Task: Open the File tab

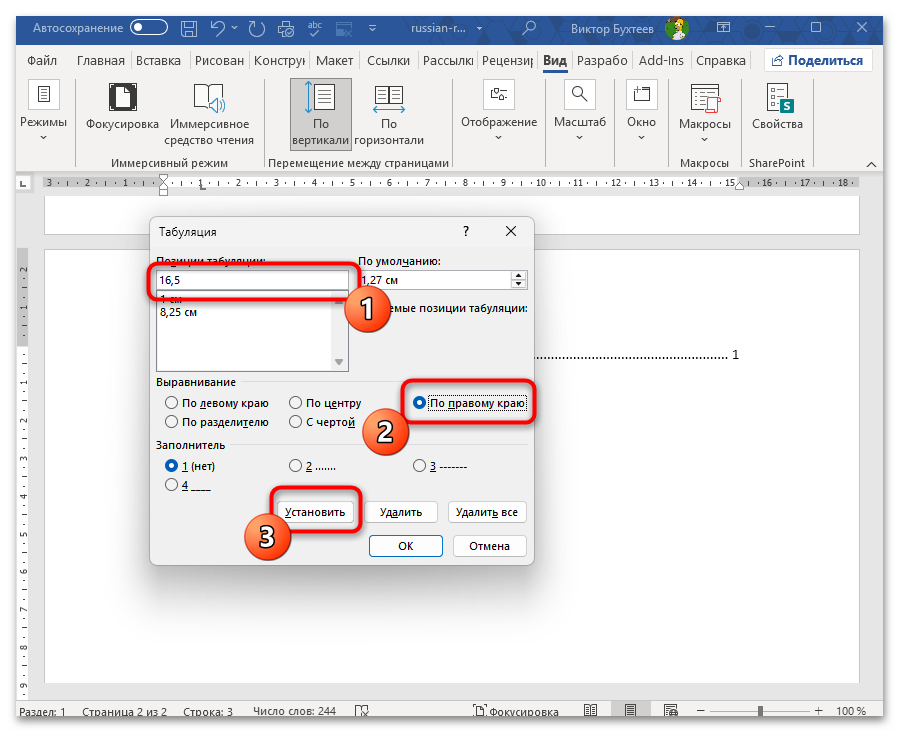Action: [42, 61]
